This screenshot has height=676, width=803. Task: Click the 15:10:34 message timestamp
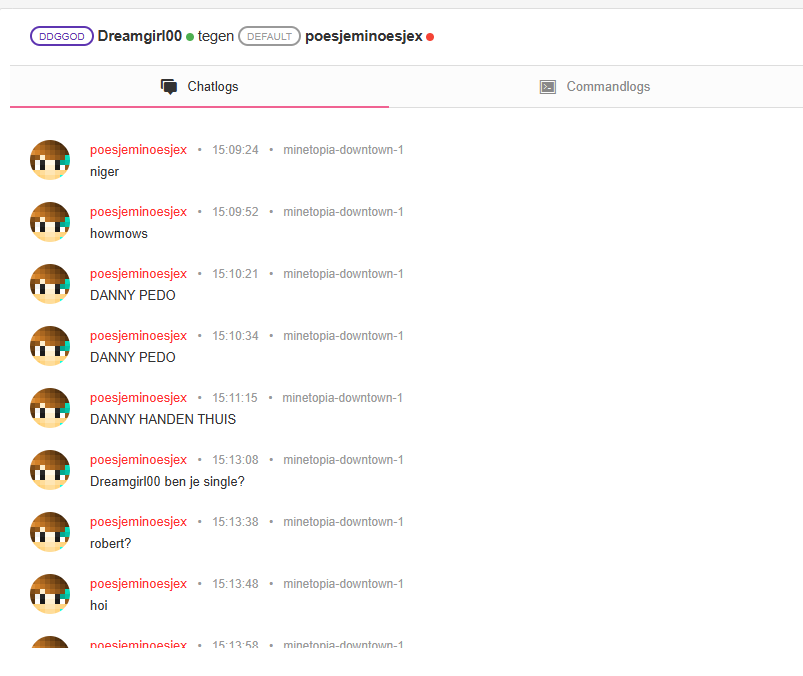tap(235, 336)
